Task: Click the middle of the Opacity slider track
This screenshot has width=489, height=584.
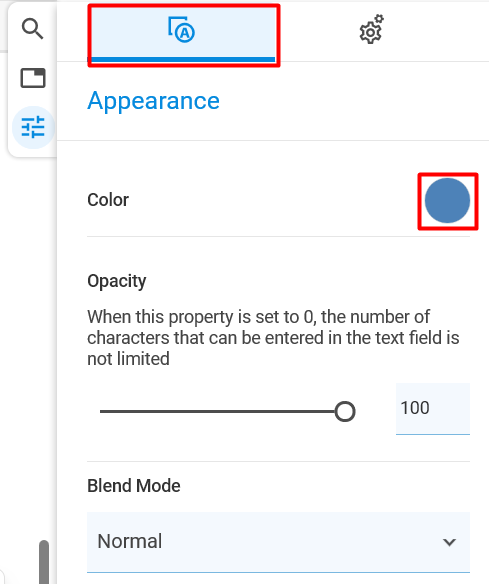Action: coord(222,412)
